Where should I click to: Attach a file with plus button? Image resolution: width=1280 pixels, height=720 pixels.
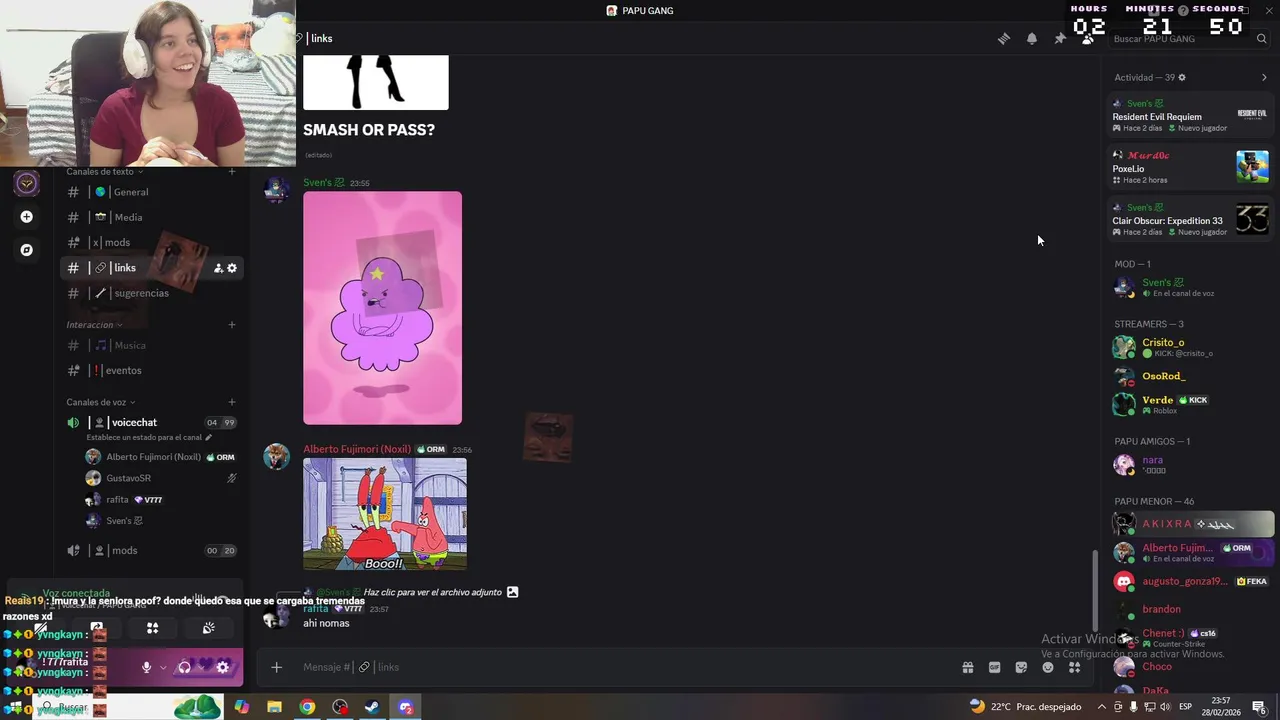277,667
